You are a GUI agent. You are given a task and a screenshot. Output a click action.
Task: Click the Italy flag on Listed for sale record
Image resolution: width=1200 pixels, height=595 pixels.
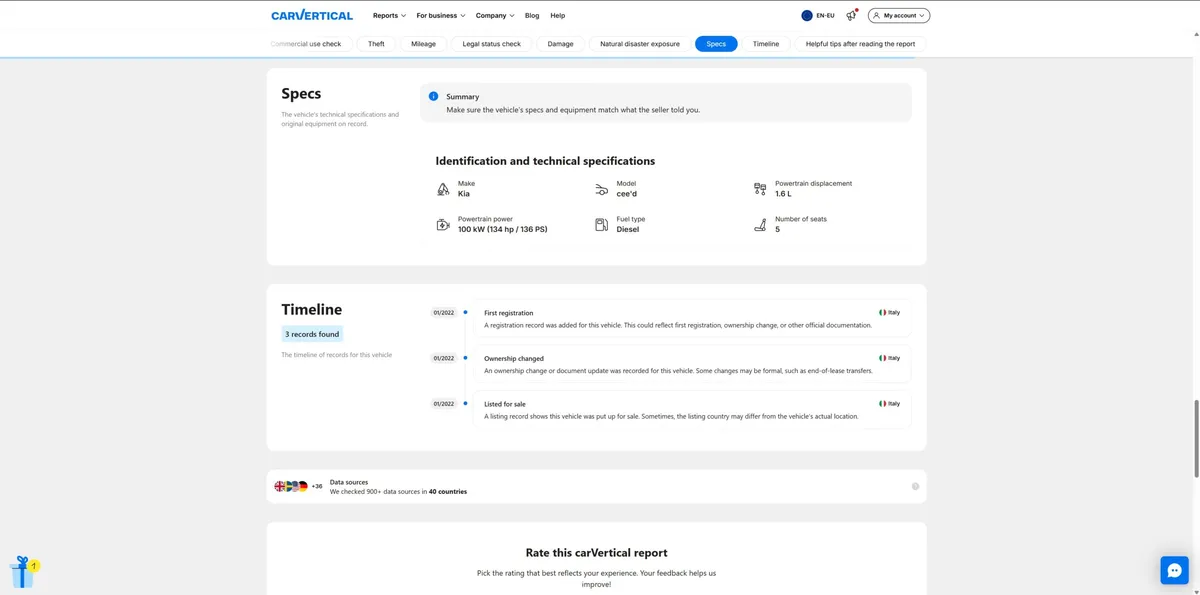click(x=883, y=404)
